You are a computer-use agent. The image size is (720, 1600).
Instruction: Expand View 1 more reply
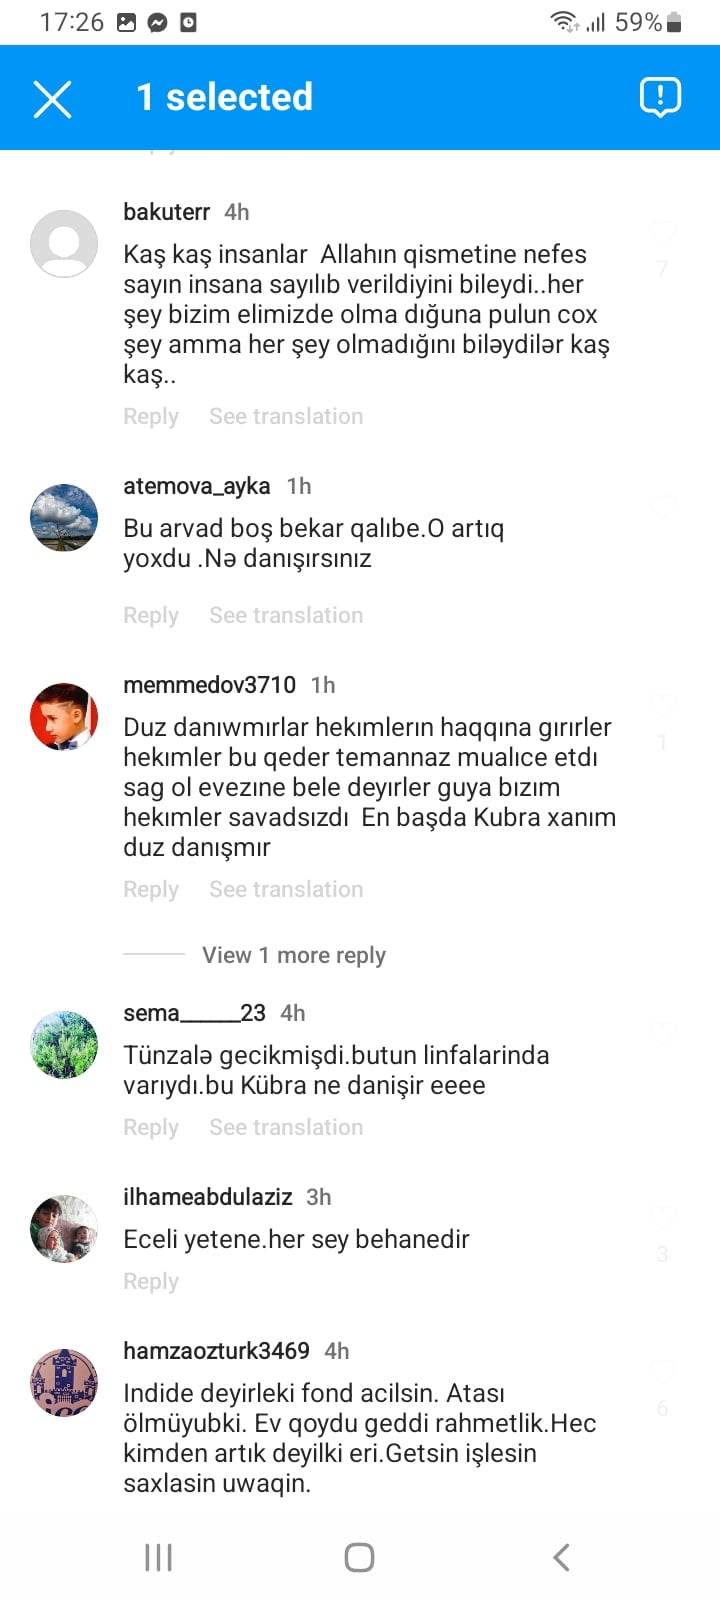[293, 955]
